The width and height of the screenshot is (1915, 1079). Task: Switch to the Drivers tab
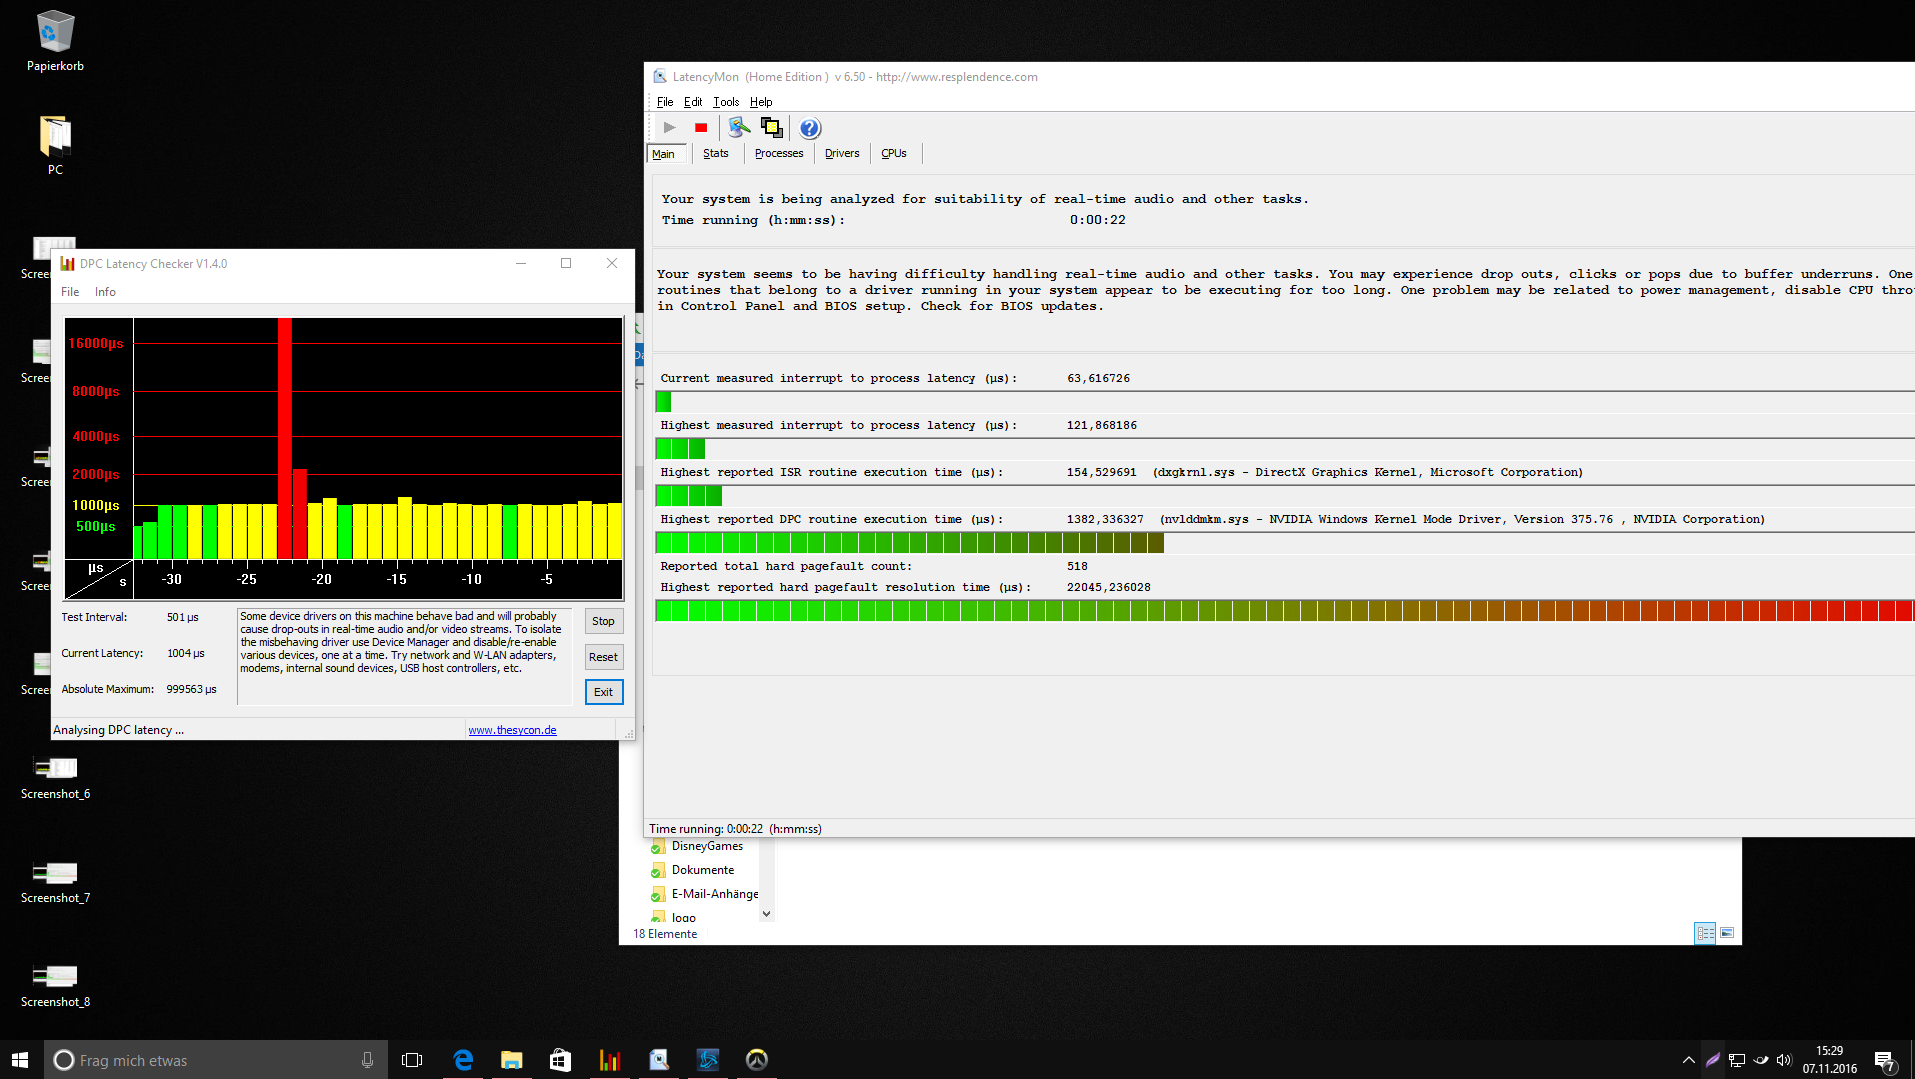pos(842,154)
